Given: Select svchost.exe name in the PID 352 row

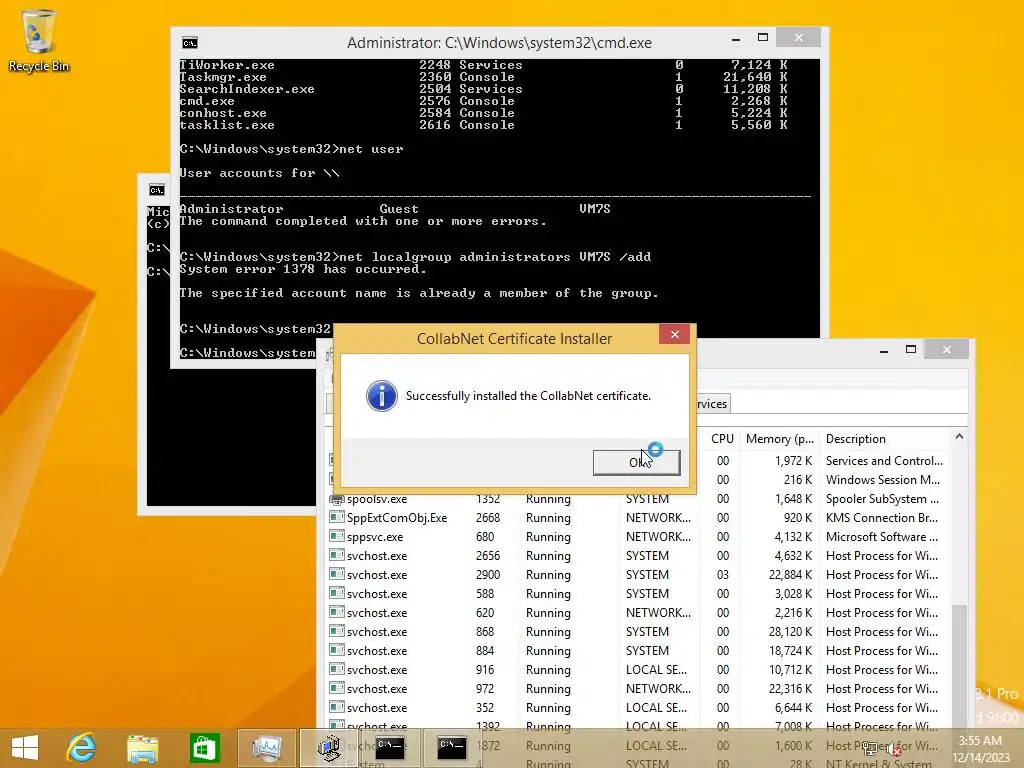Looking at the screenshot, I should 377,708.
